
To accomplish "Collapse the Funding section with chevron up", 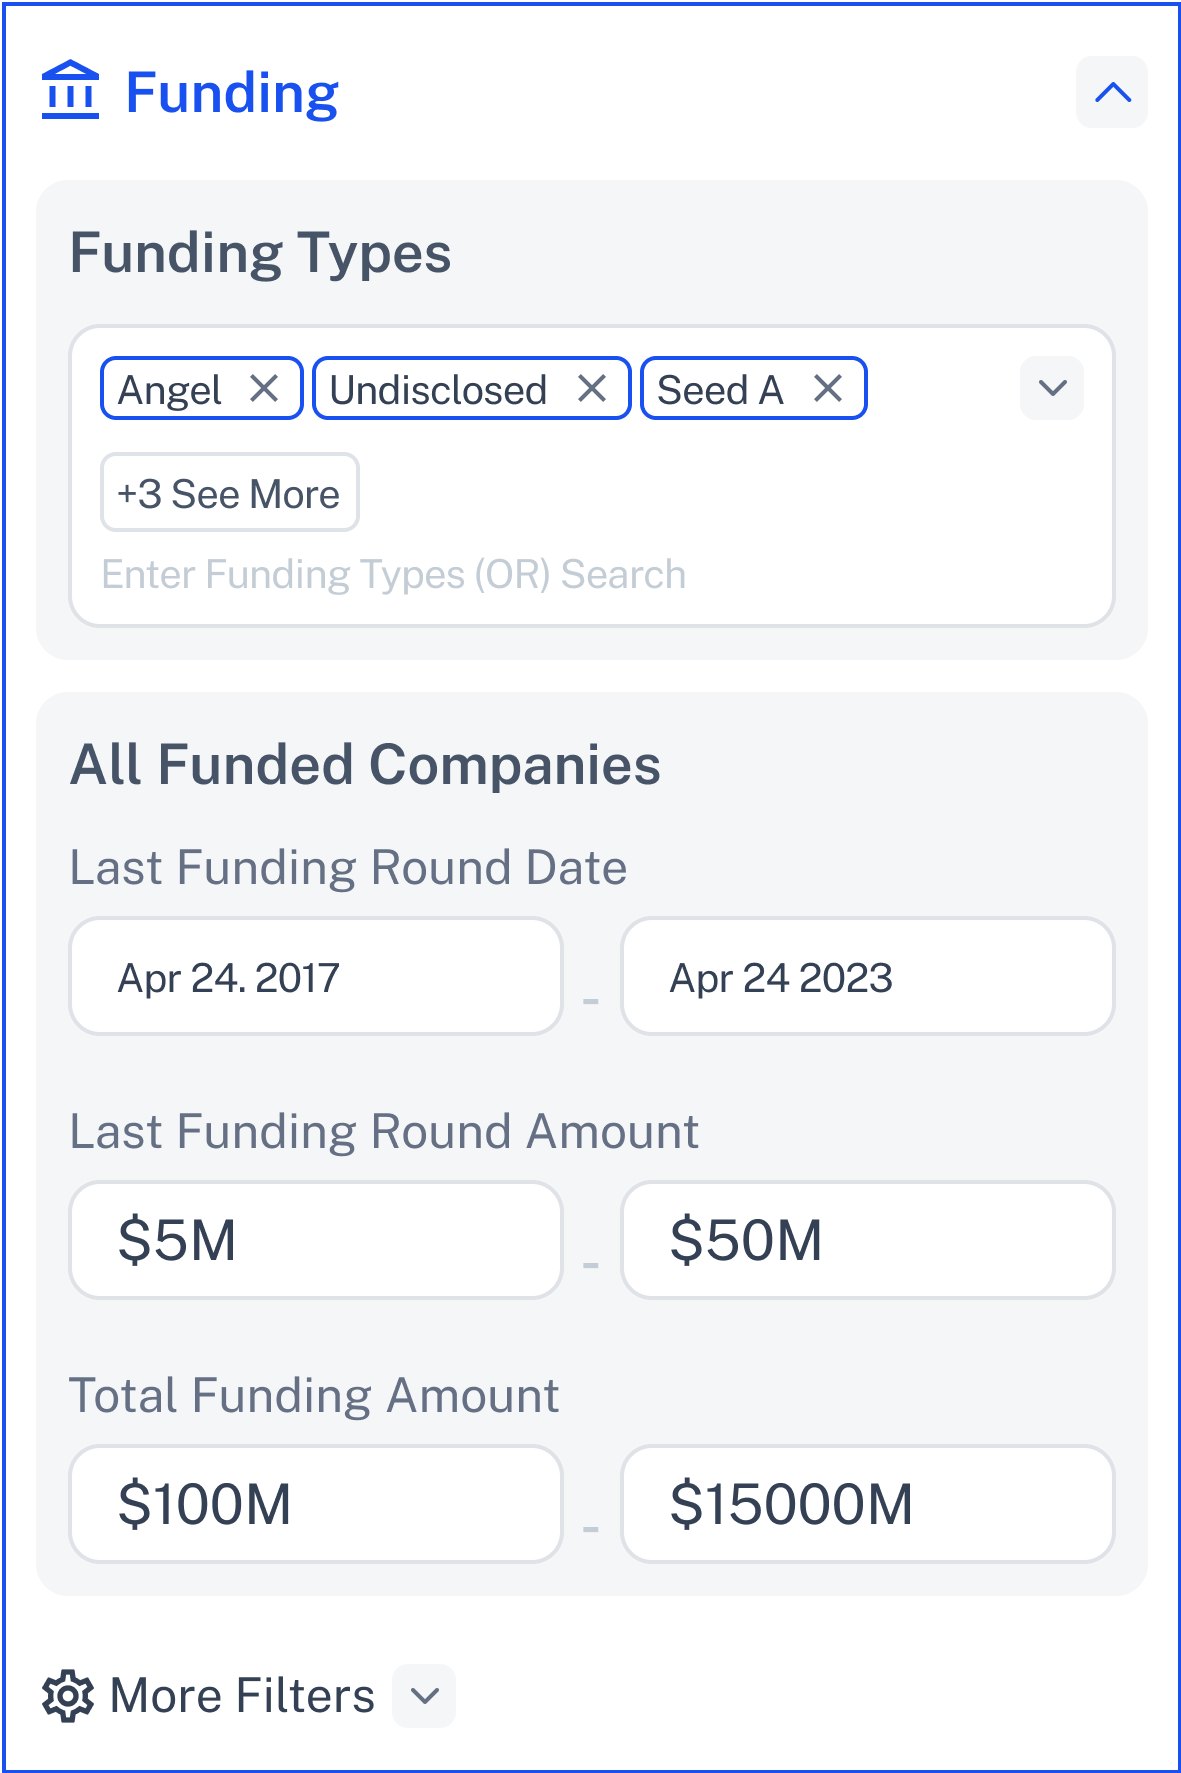I will click(1112, 93).
